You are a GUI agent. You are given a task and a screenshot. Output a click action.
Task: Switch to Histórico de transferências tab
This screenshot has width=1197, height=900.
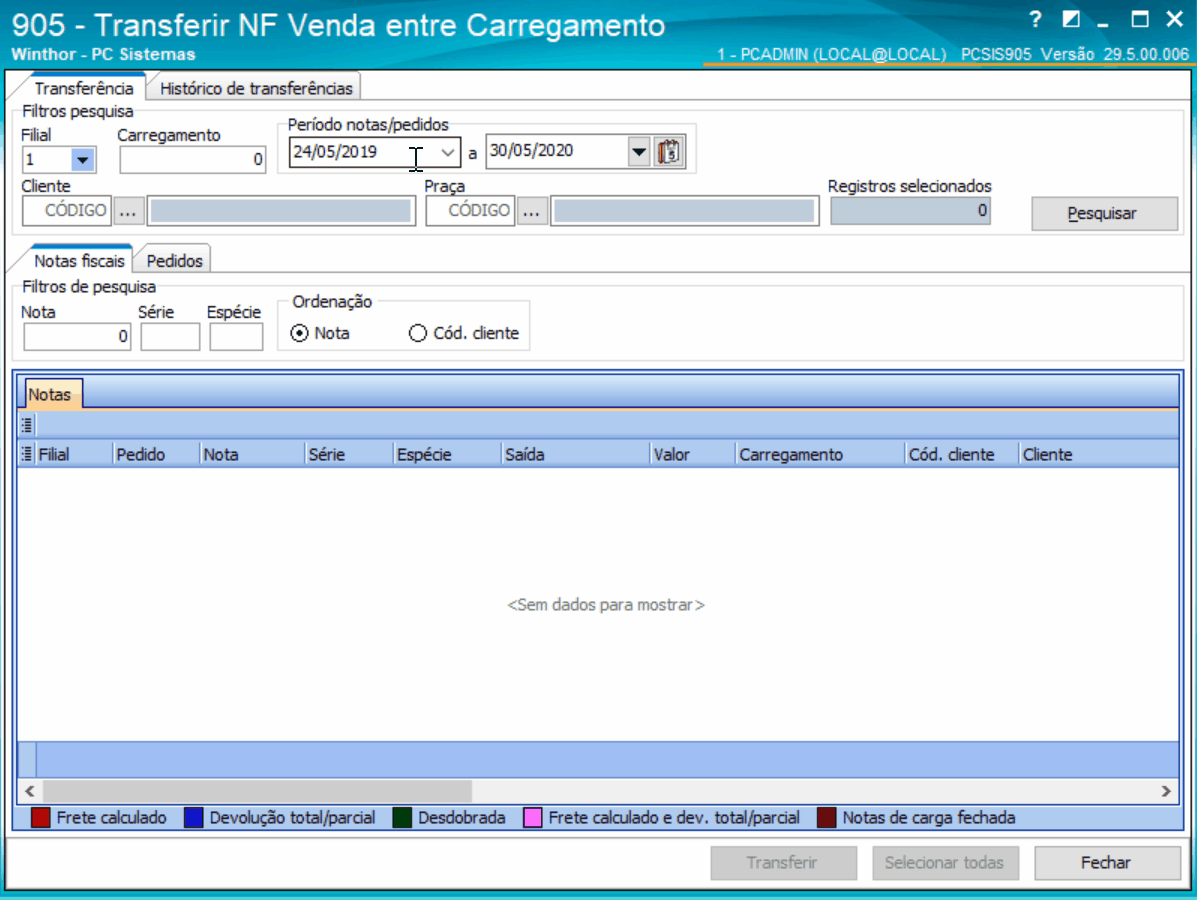coord(256,89)
